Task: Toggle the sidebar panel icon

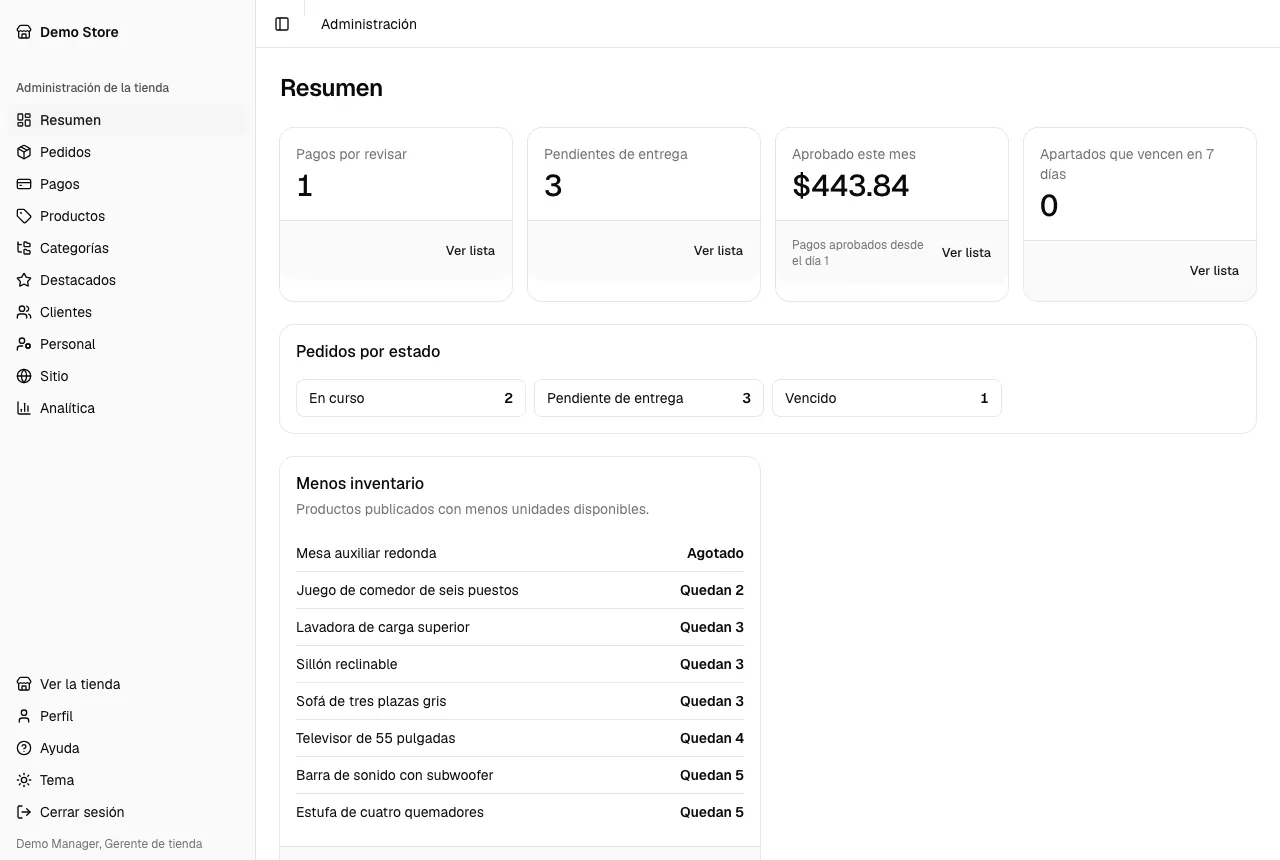Action: [x=282, y=24]
